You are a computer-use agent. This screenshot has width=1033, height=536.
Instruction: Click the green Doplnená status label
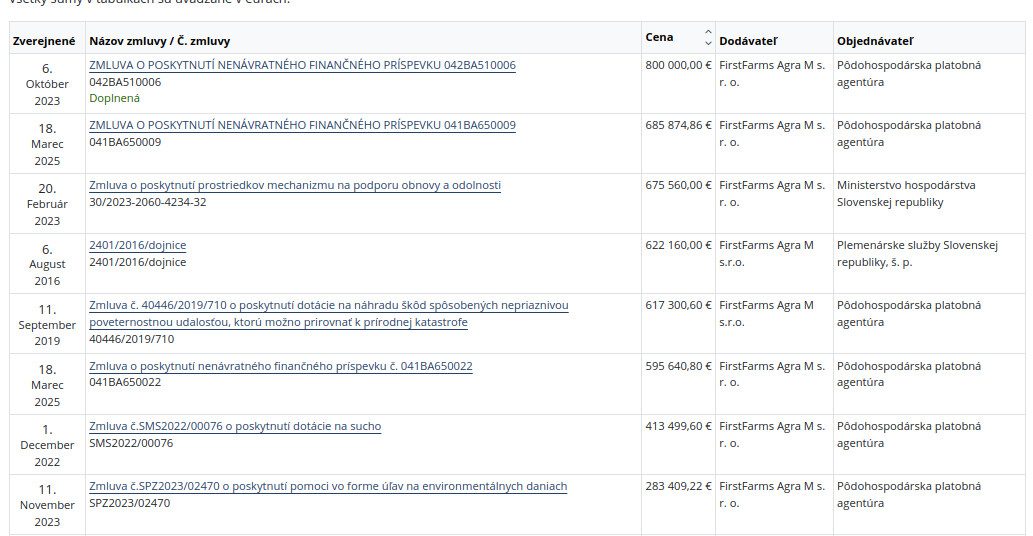coord(114,98)
